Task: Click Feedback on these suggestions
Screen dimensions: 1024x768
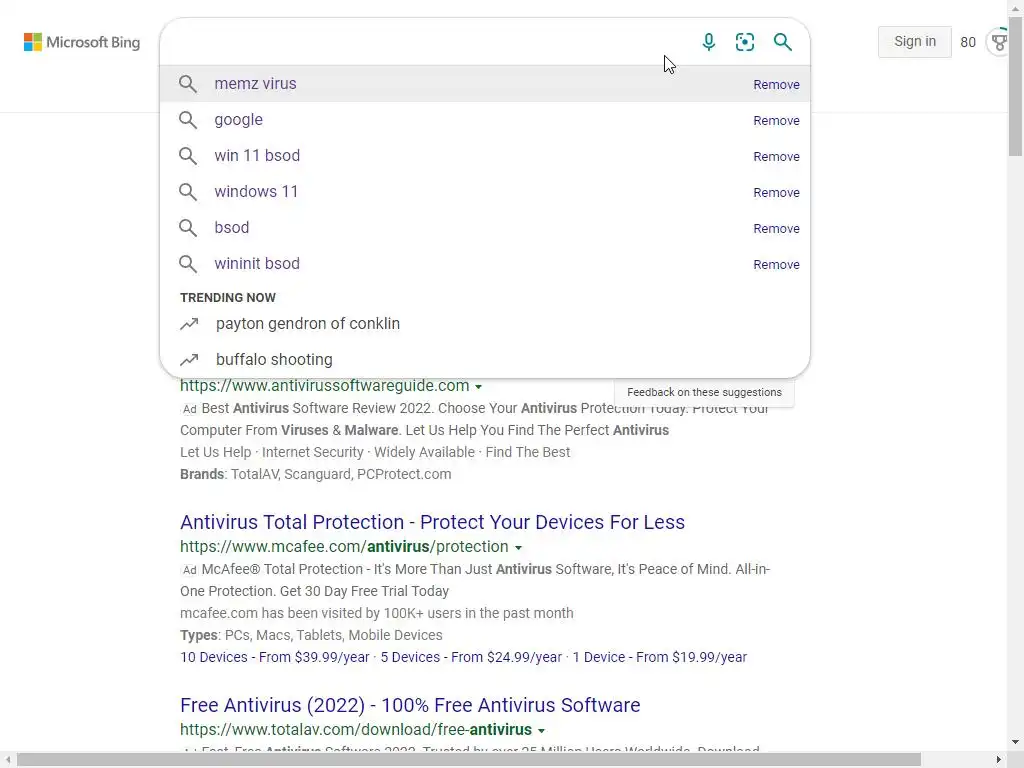Action: pos(704,392)
